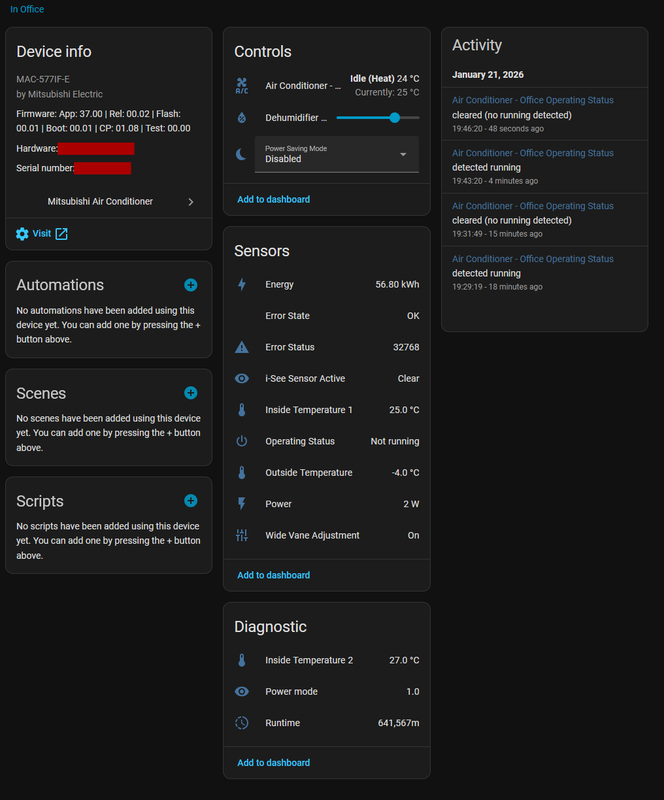Image resolution: width=664 pixels, height=800 pixels.
Task: Click the Operating Status power icon
Action: (x=242, y=441)
